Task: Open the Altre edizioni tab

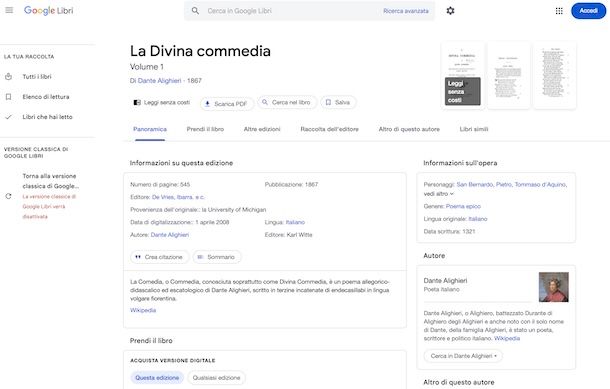Action: (x=262, y=129)
